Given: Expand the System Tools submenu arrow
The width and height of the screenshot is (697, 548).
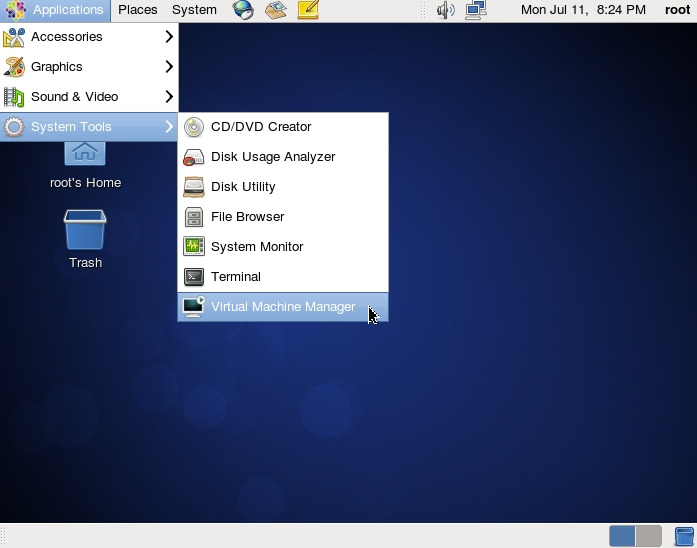Looking at the screenshot, I should [169, 127].
